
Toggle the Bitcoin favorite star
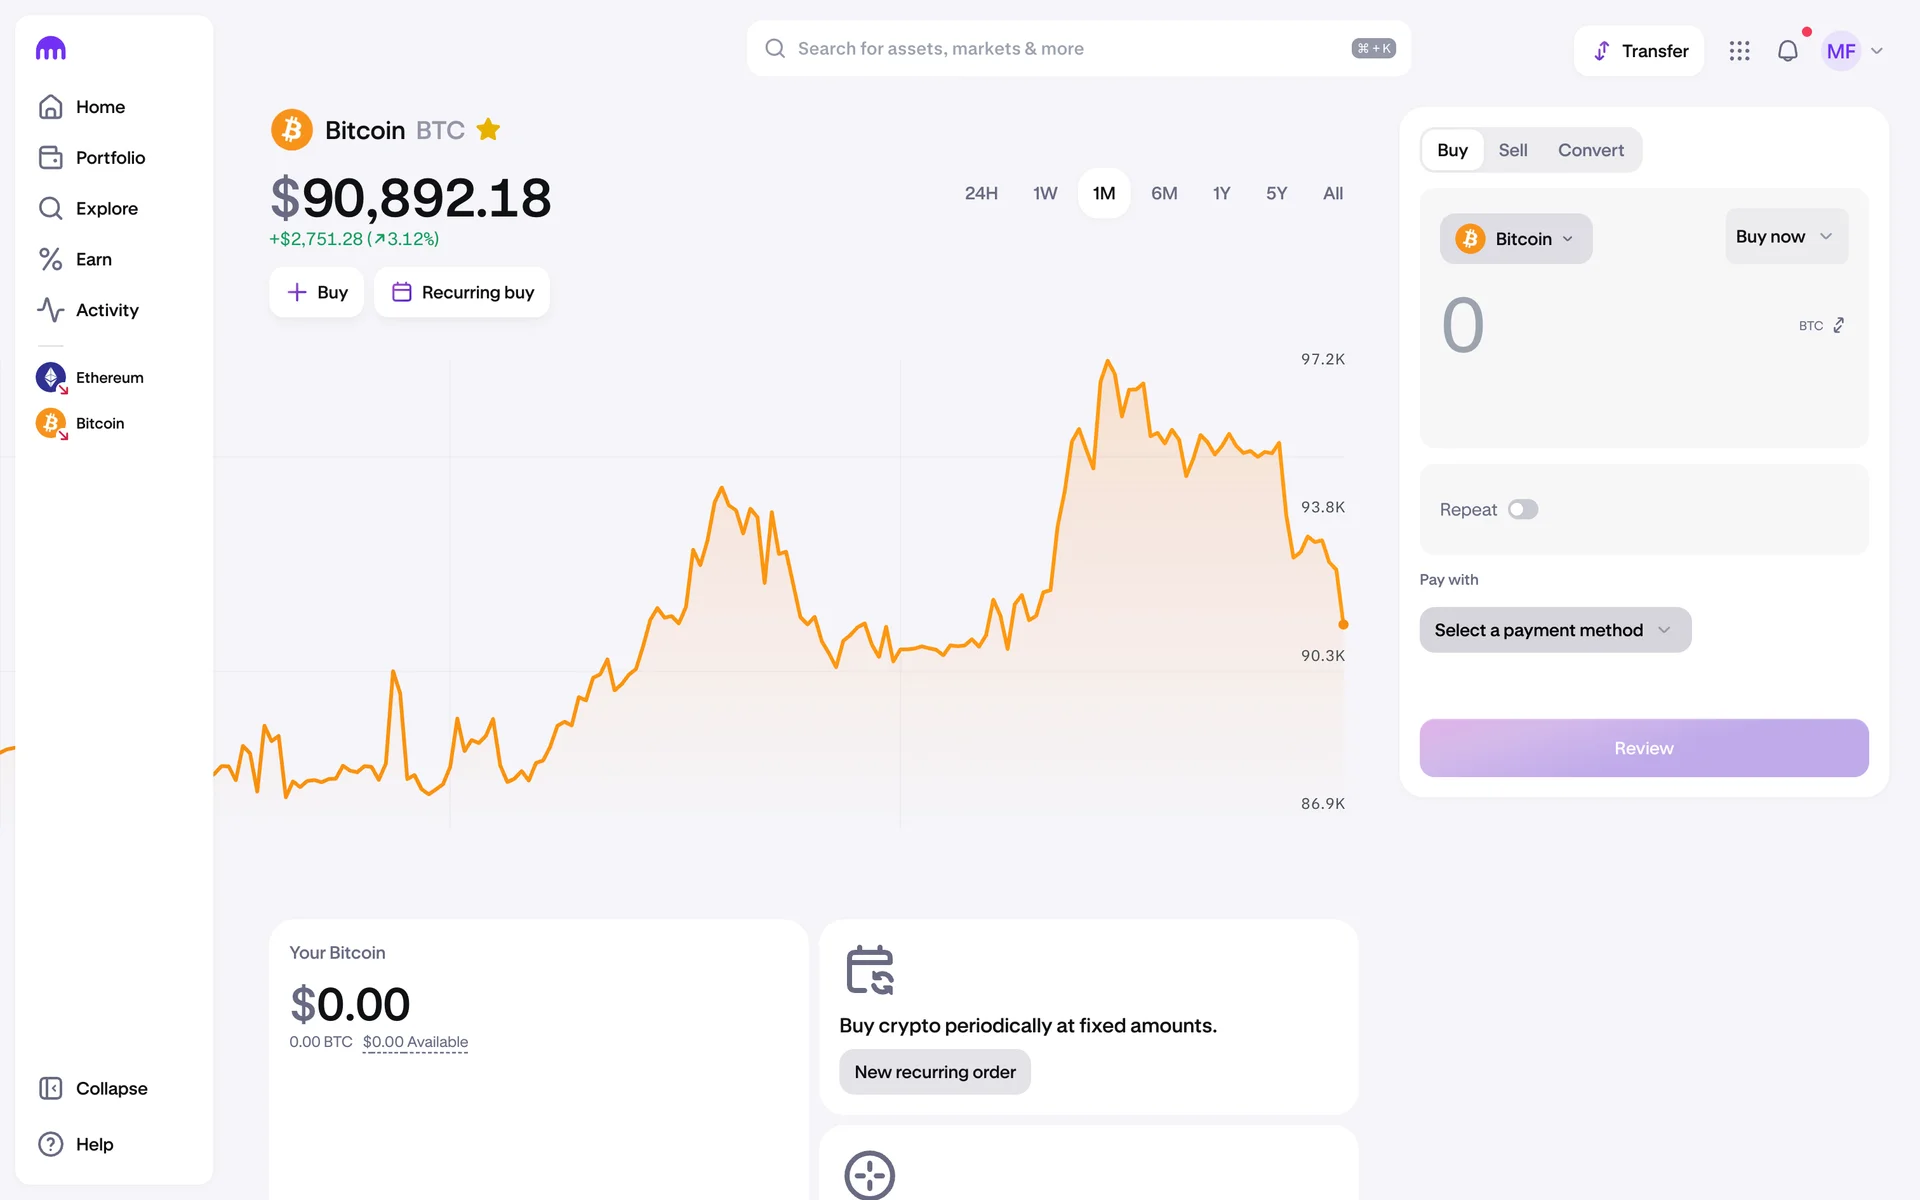[488, 130]
